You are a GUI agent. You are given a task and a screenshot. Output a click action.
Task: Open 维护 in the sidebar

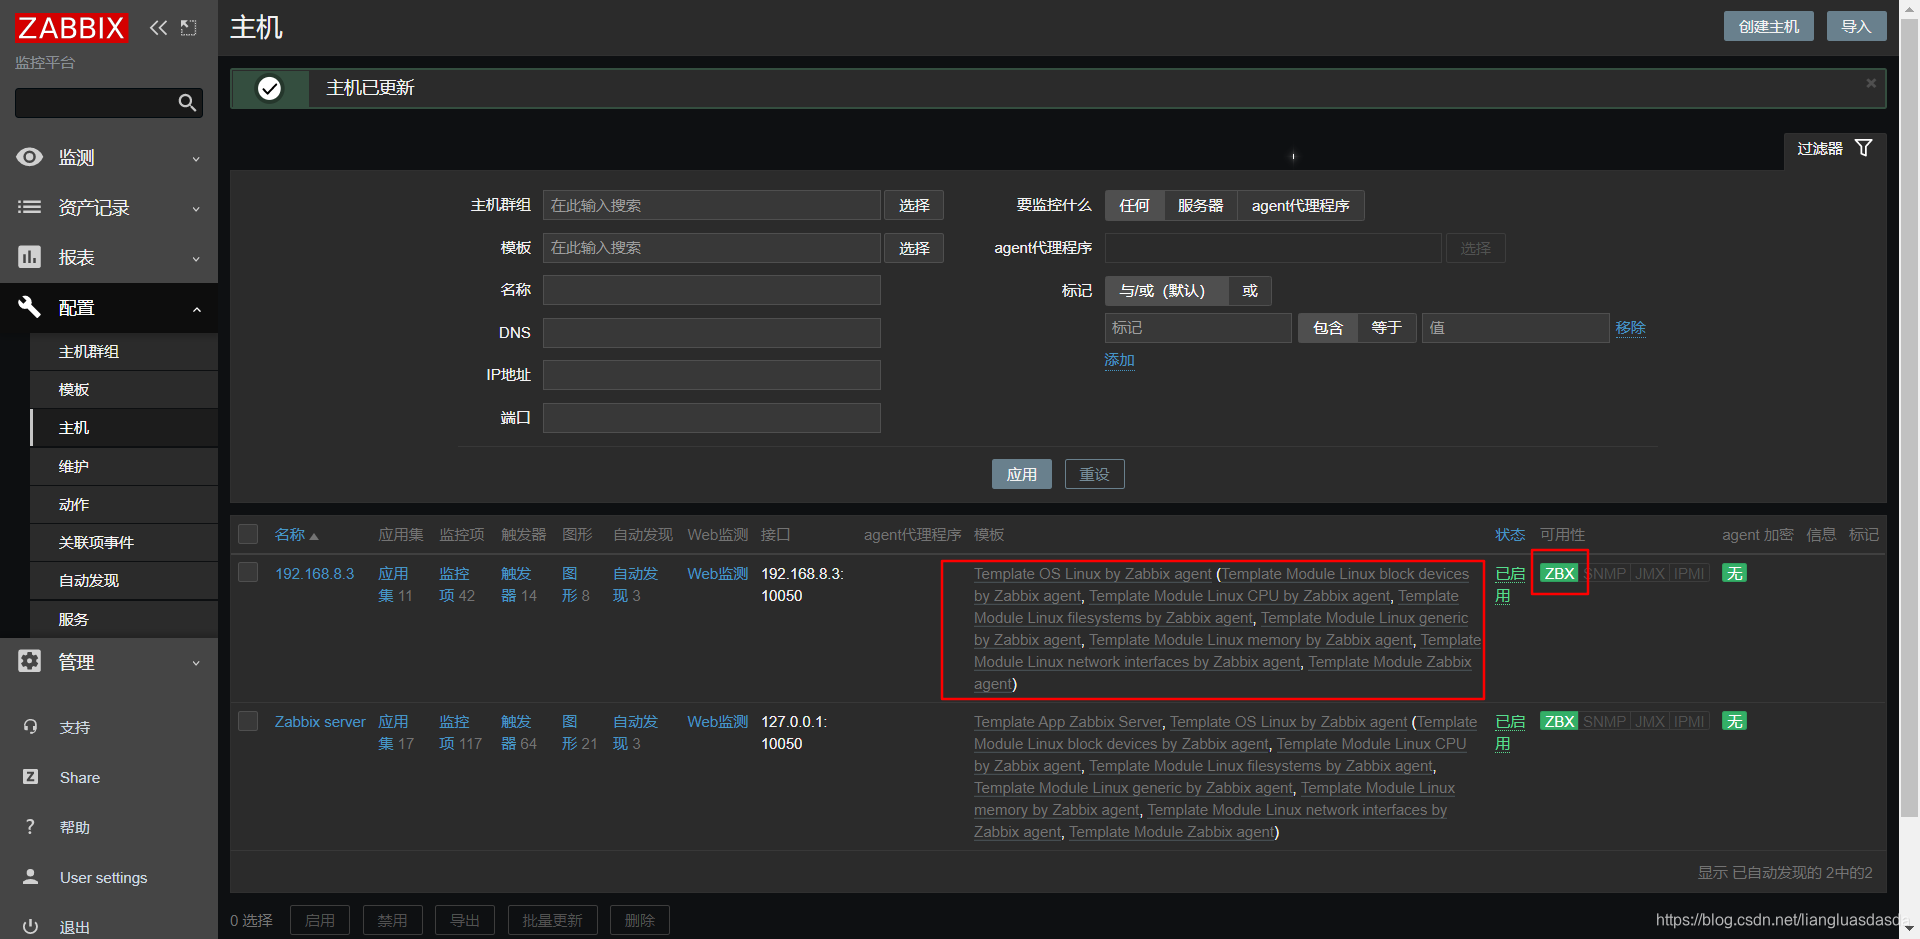(124, 466)
